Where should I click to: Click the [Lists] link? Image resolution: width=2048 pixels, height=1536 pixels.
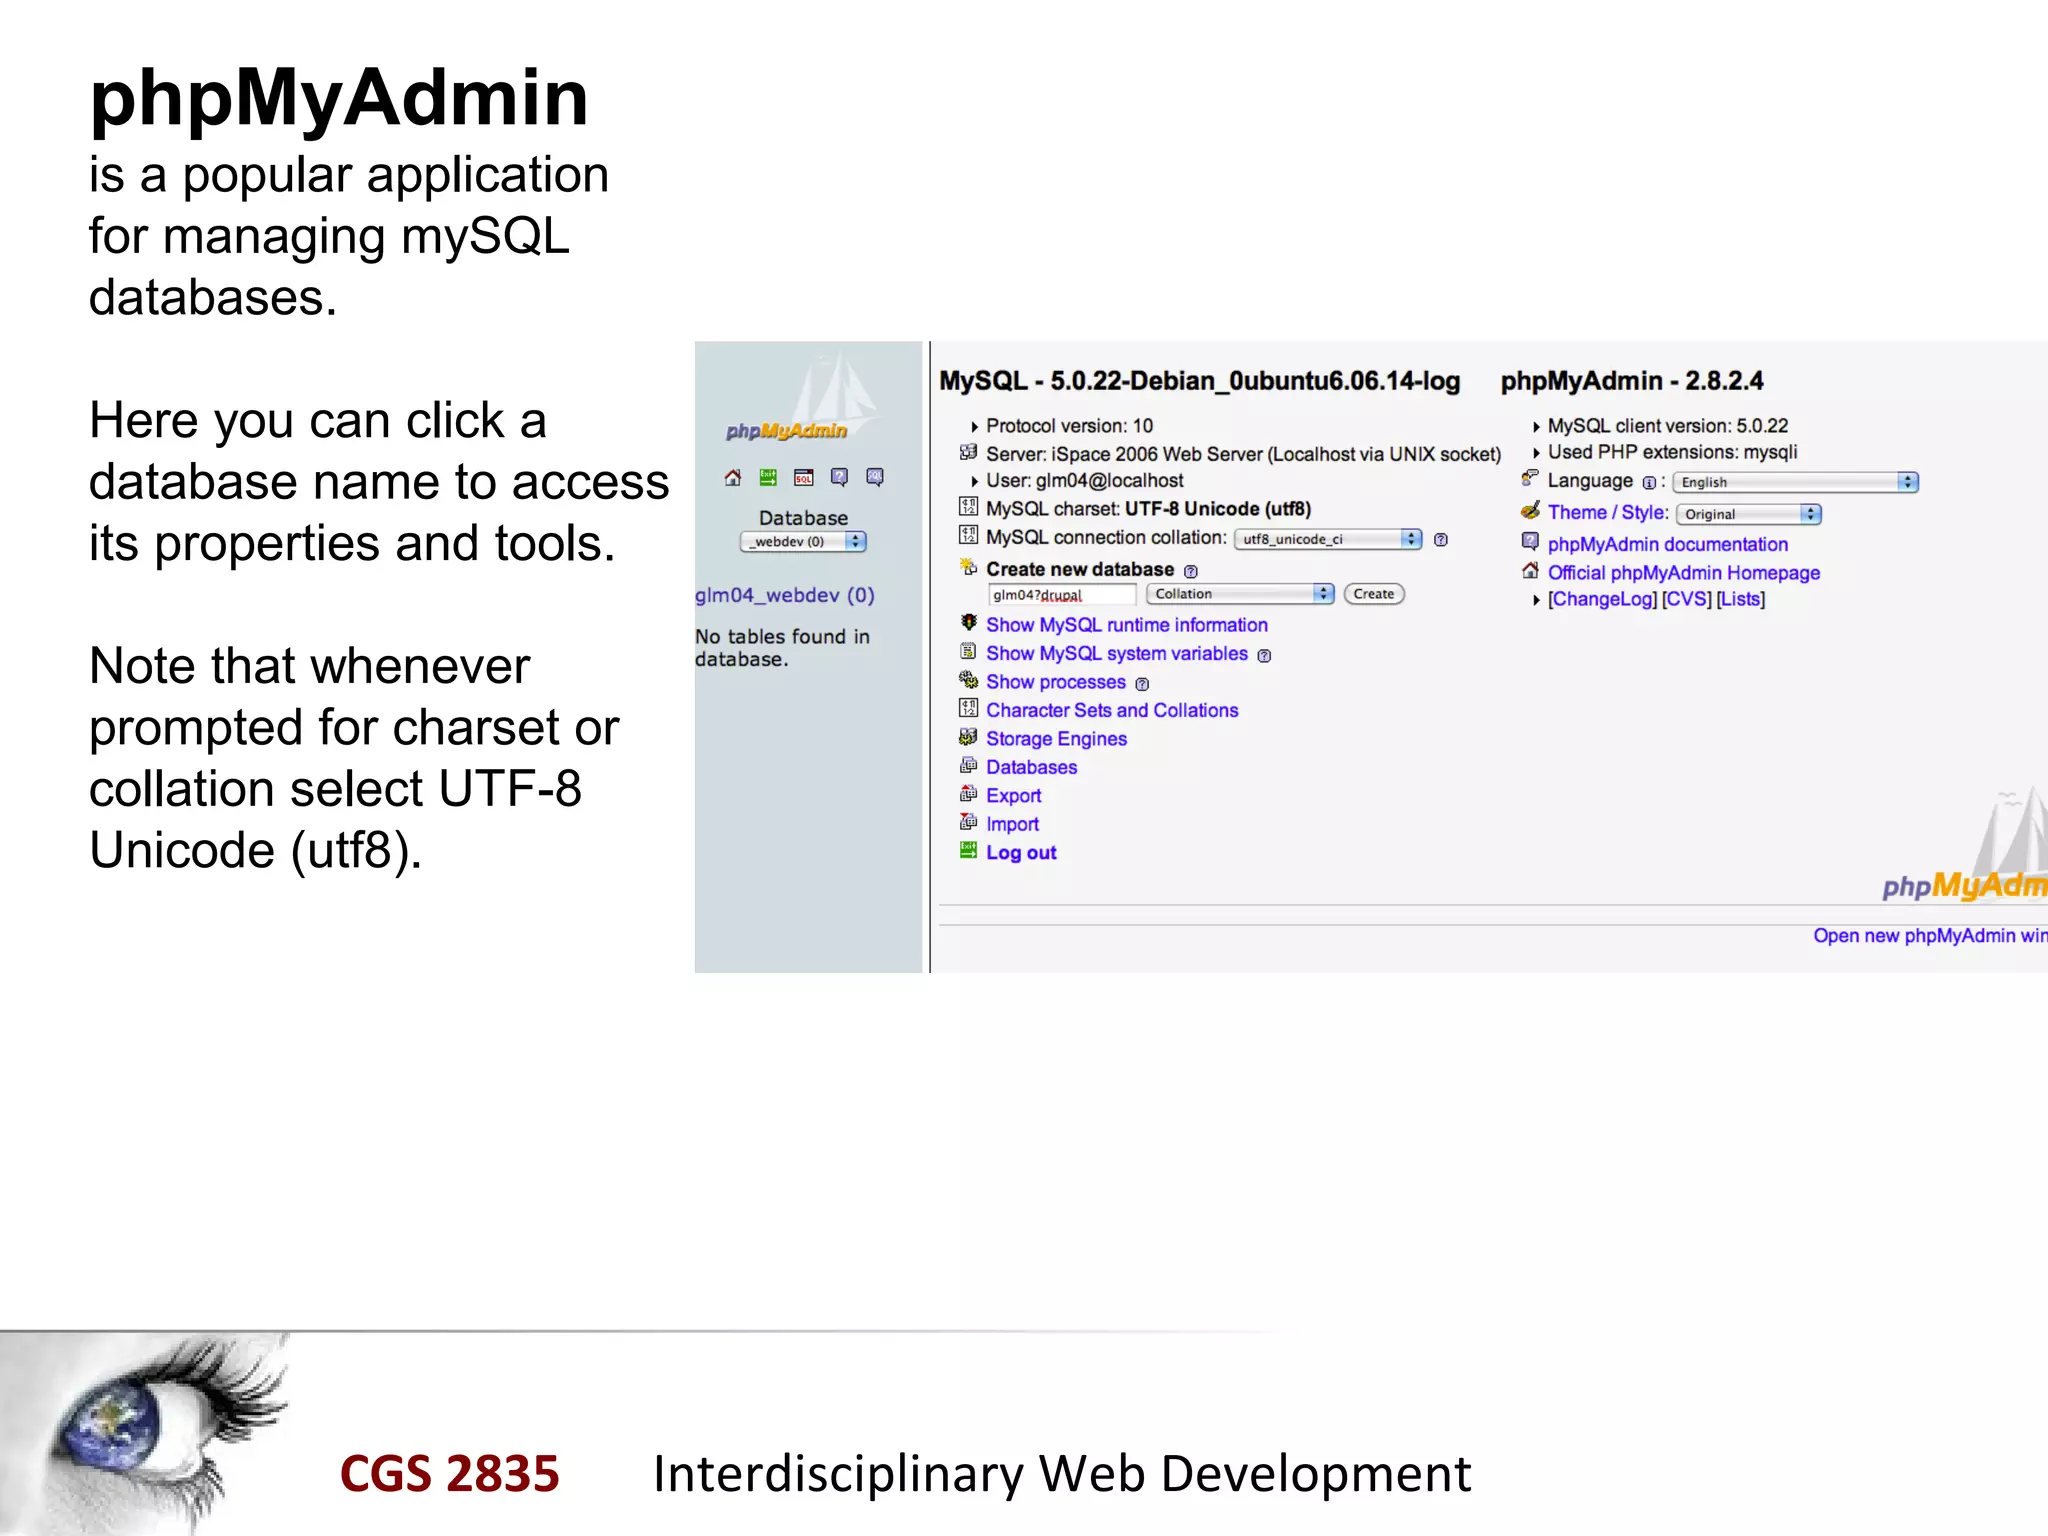1741,600
